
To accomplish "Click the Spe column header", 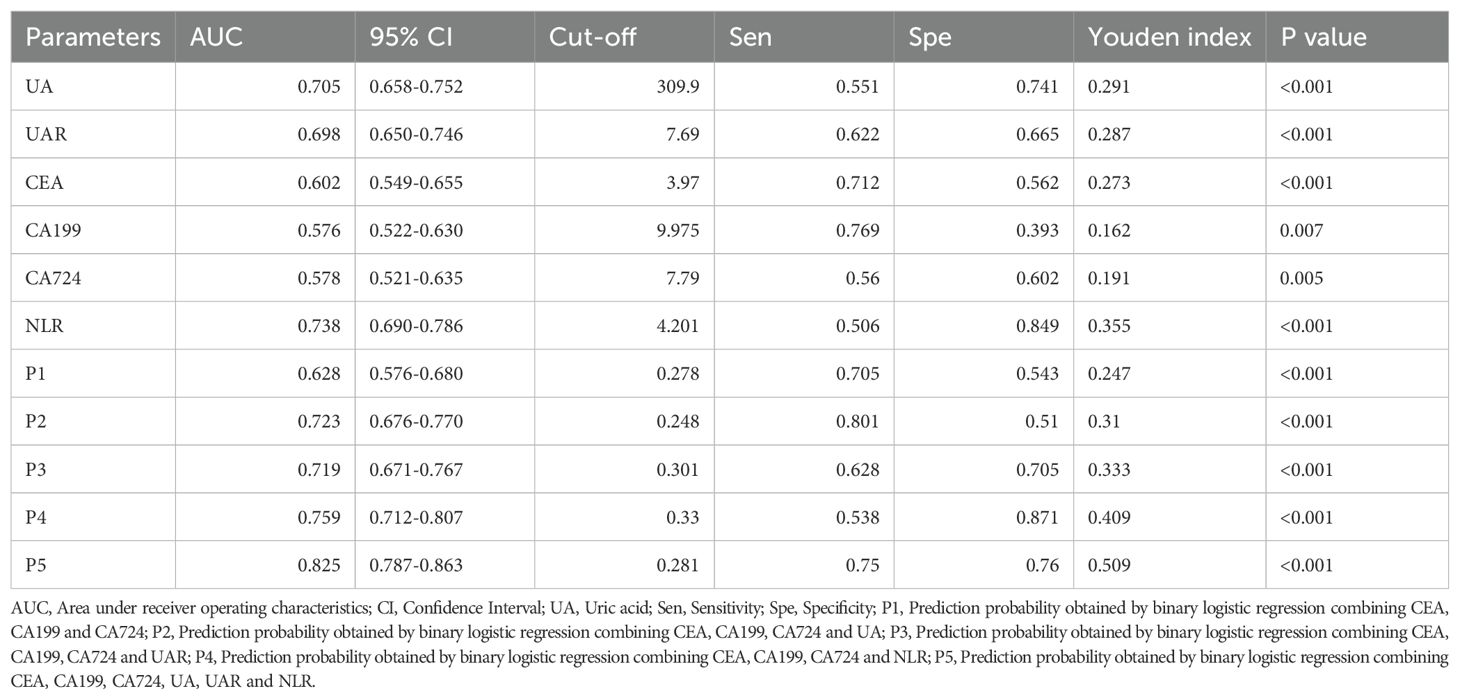I will 929,38.
